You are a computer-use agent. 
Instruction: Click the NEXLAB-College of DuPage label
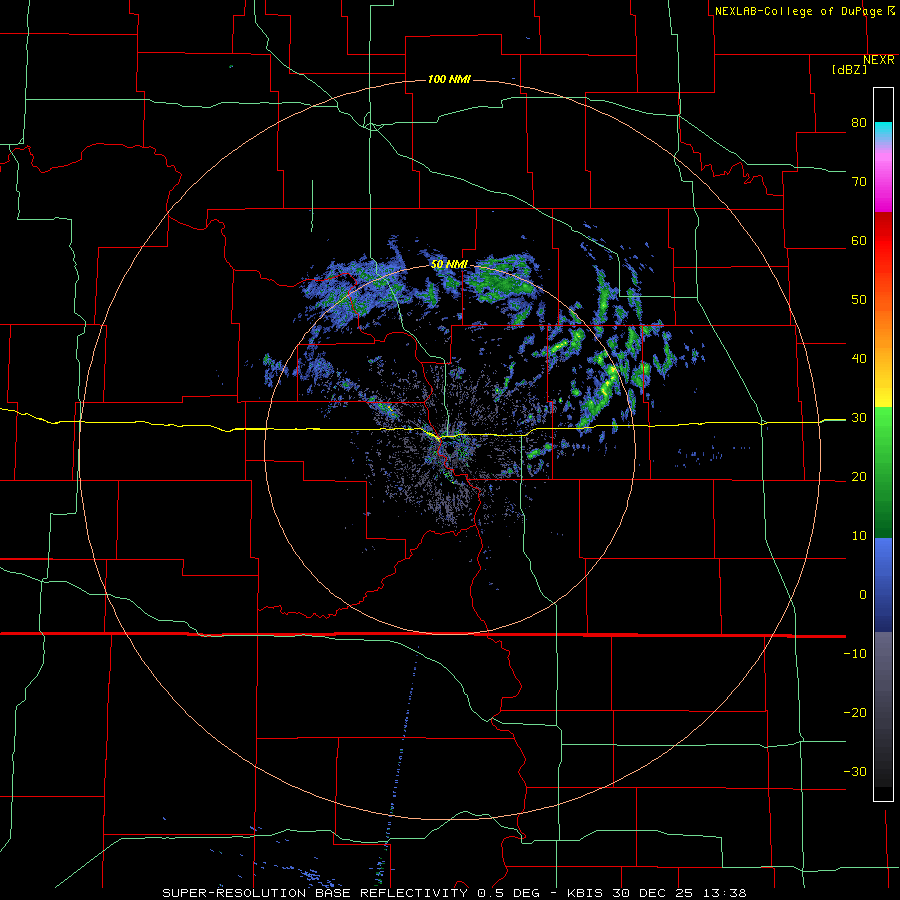coord(804,11)
